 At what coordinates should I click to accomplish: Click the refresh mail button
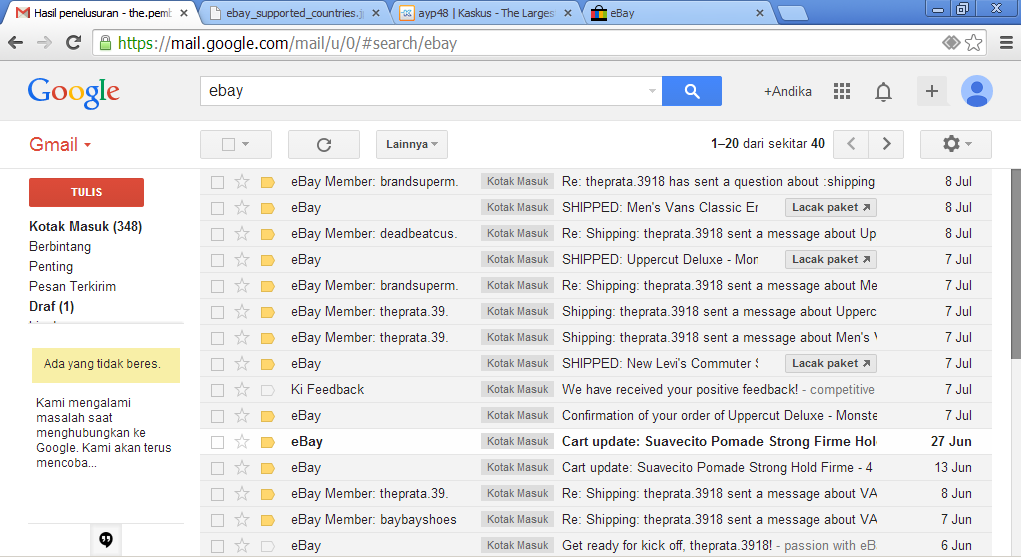(324, 145)
